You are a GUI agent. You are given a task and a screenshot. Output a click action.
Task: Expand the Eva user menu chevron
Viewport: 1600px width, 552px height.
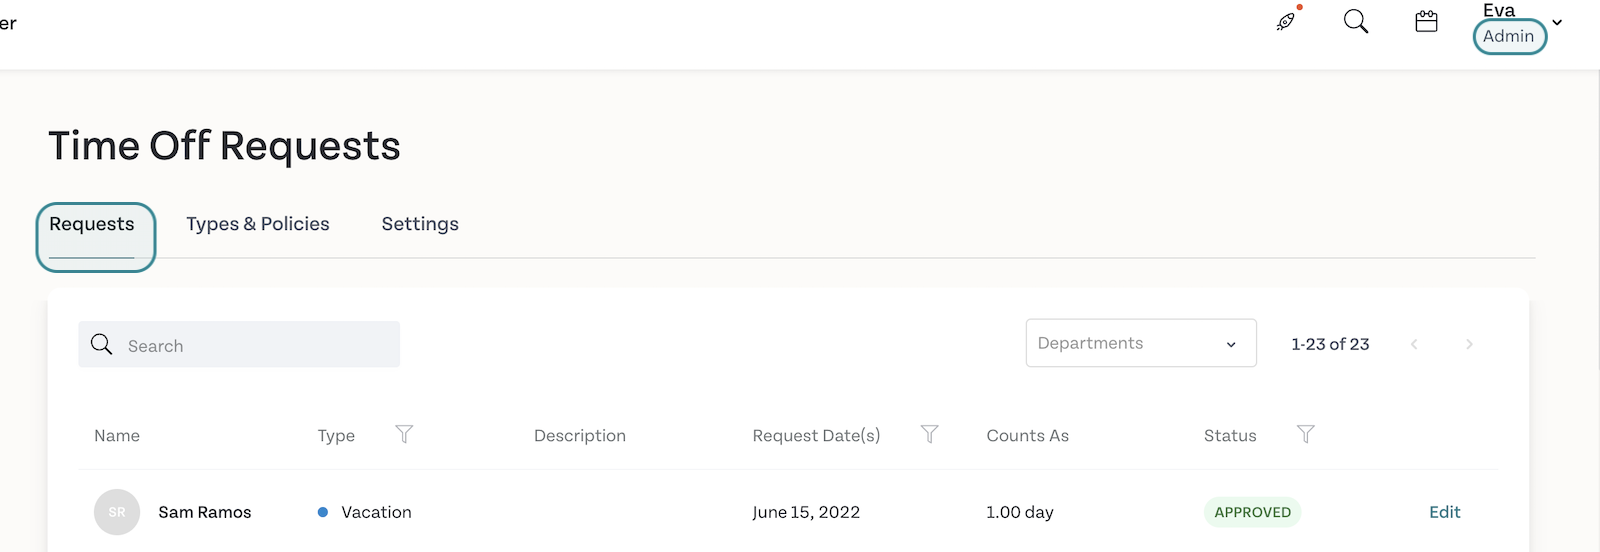pyautogui.click(x=1557, y=22)
